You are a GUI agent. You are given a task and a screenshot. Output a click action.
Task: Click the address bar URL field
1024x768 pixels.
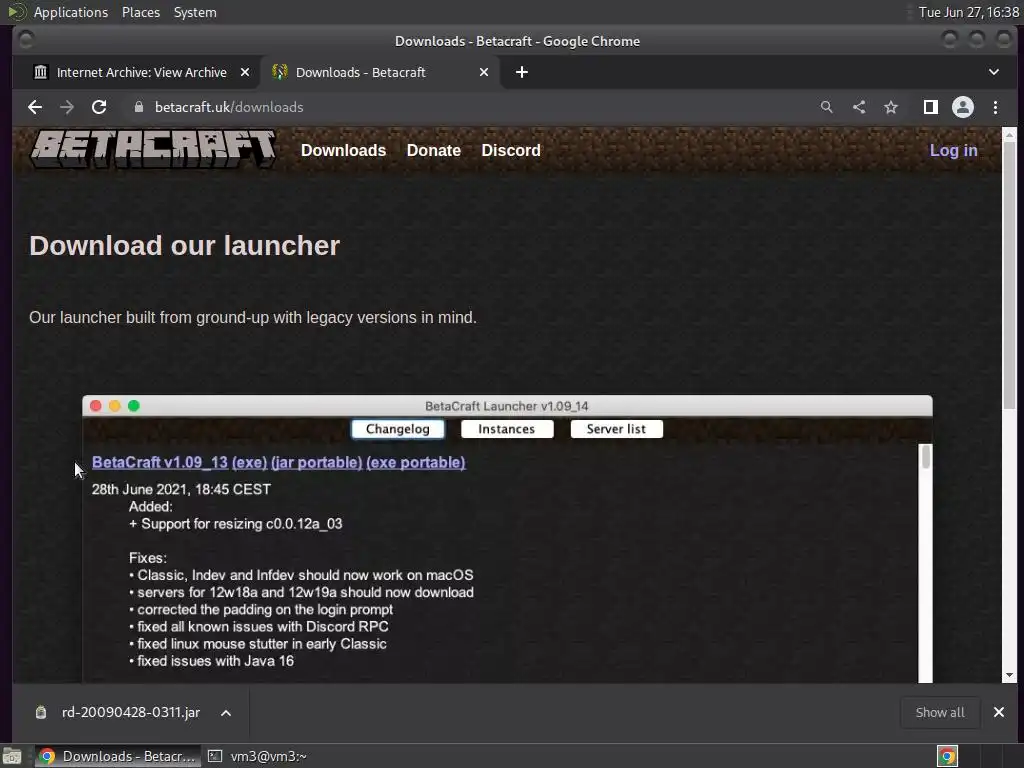[x=470, y=107]
